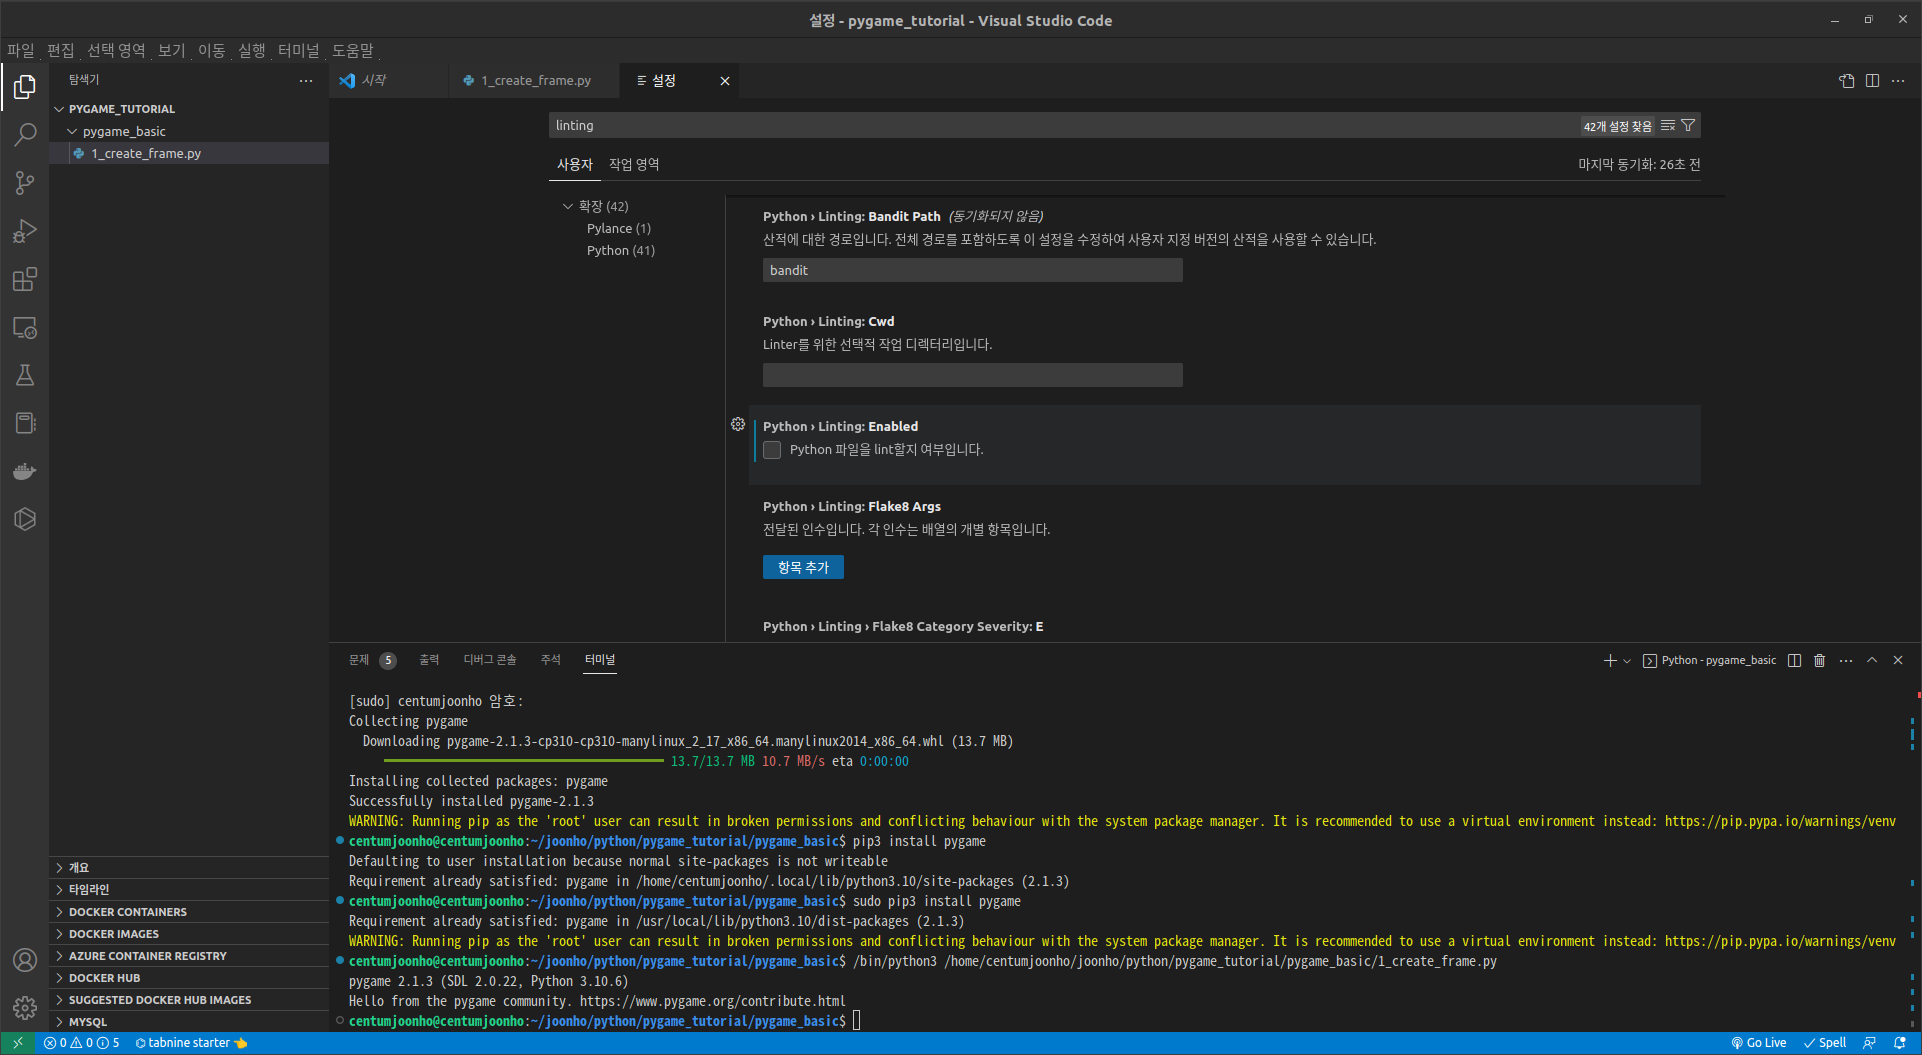Open the Search view in the activity bar
The image size is (1922, 1055).
[25, 134]
